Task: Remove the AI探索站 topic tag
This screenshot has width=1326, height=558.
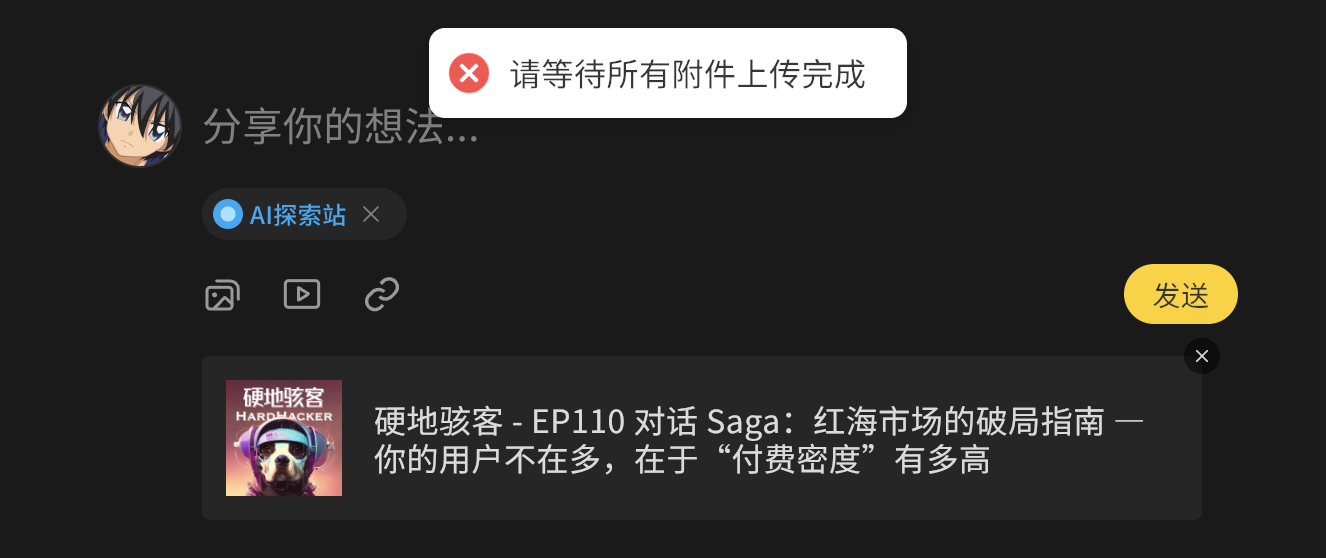Action: tap(371, 214)
